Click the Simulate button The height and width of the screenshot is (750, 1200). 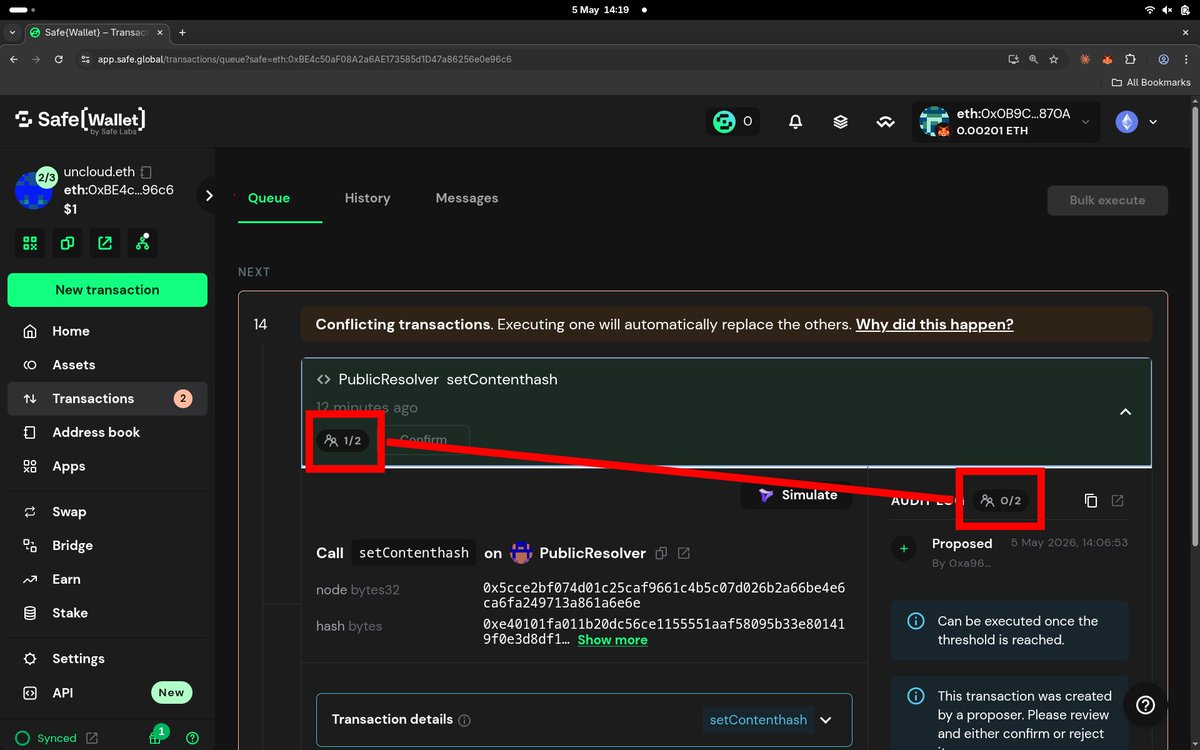point(797,495)
